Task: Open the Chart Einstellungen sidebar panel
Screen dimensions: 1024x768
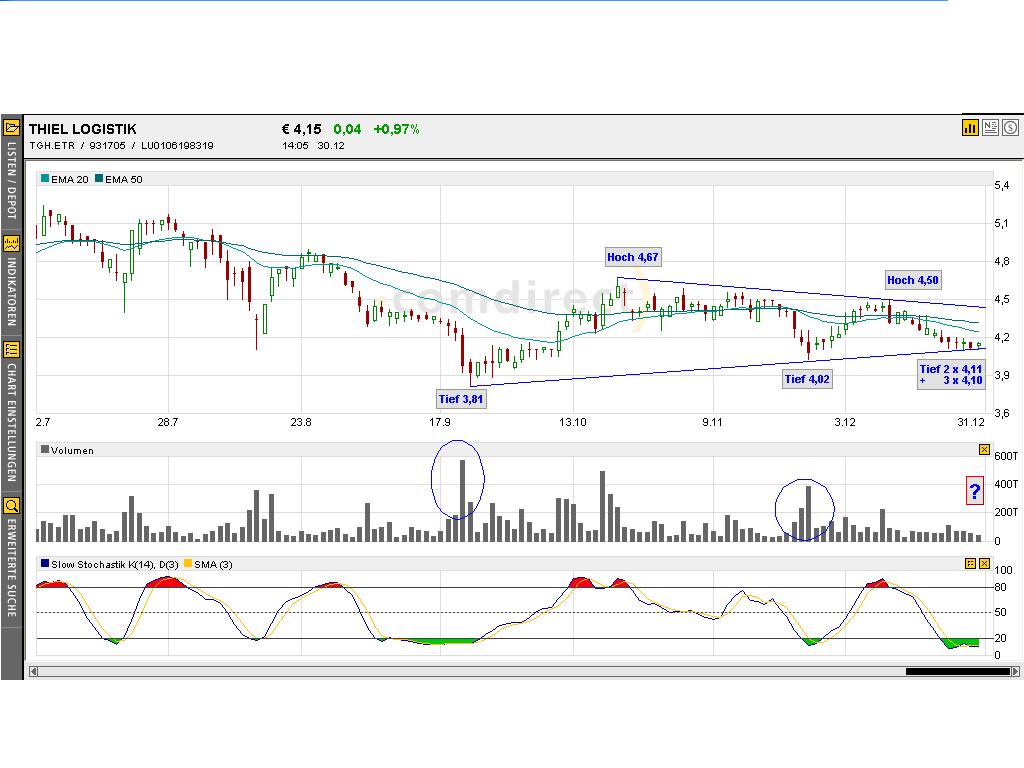Action: 11,351
